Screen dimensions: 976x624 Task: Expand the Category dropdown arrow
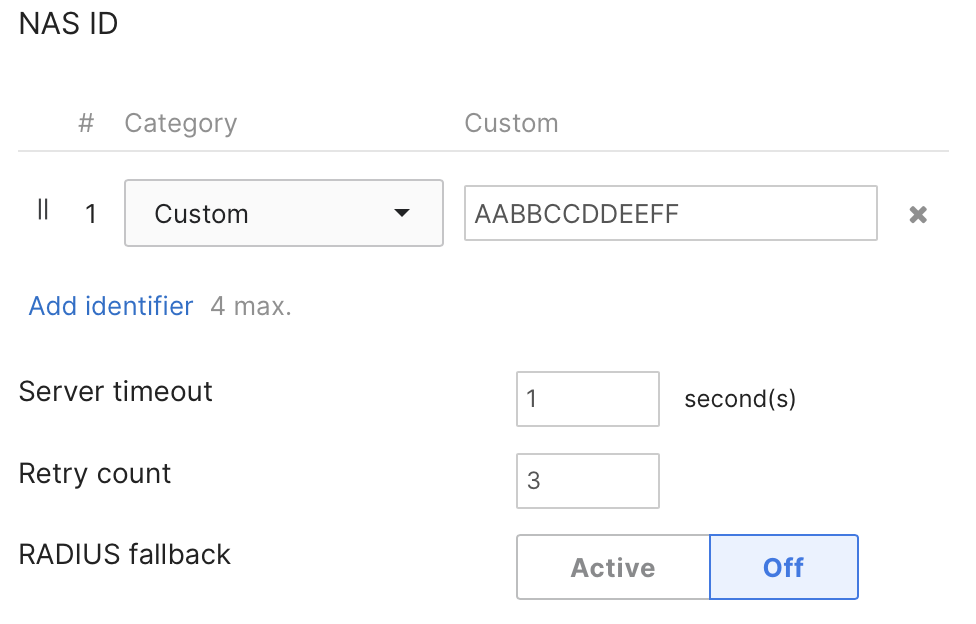pos(402,213)
